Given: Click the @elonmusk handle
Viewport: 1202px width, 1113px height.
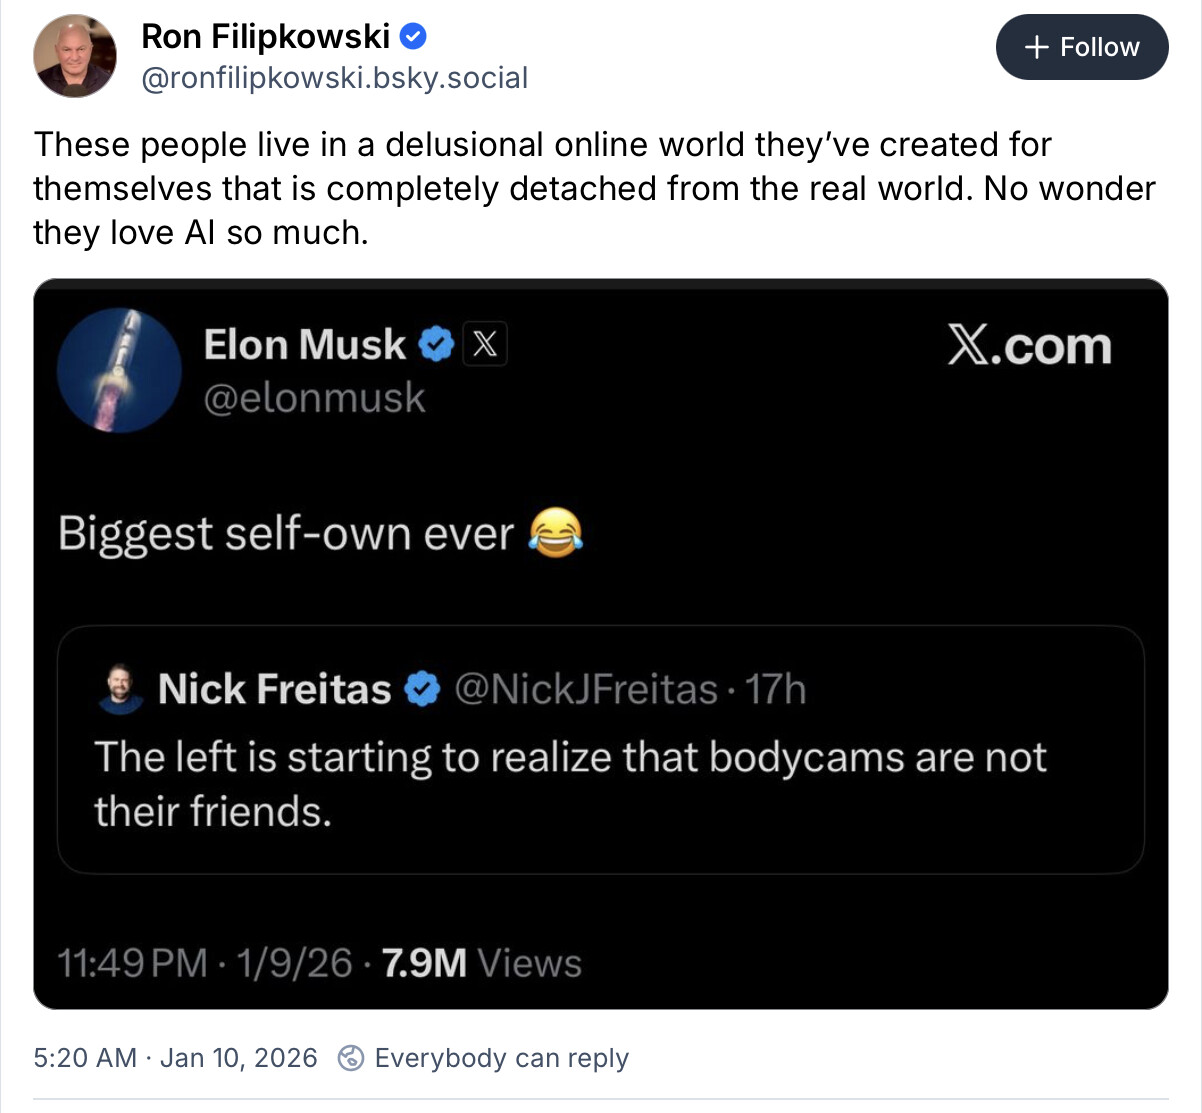Looking at the screenshot, I should point(314,398).
